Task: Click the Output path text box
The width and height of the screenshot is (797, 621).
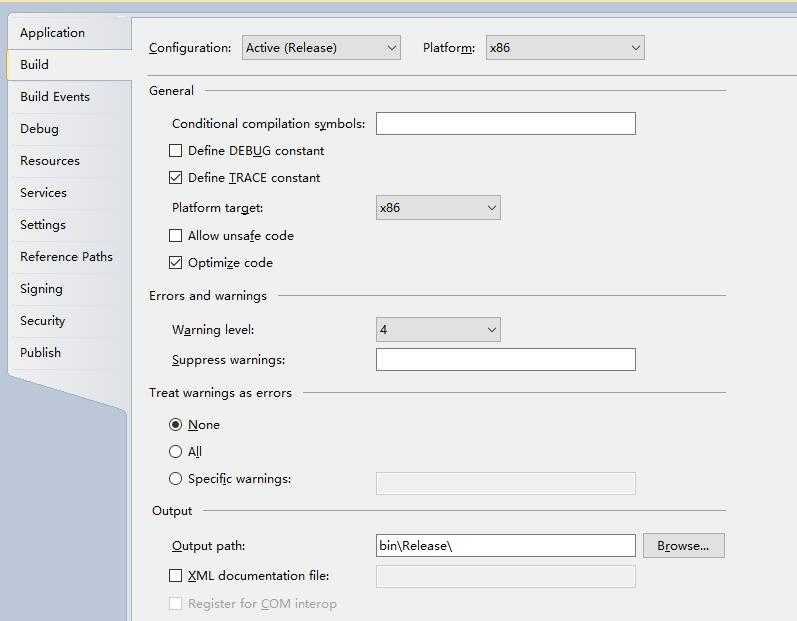Action: coord(506,546)
